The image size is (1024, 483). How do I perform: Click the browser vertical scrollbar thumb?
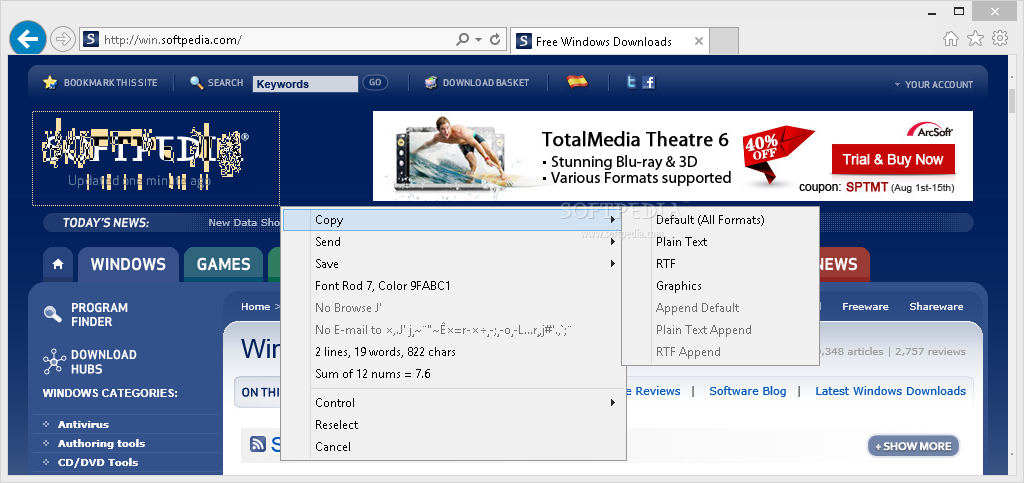(x=1012, y=99)
